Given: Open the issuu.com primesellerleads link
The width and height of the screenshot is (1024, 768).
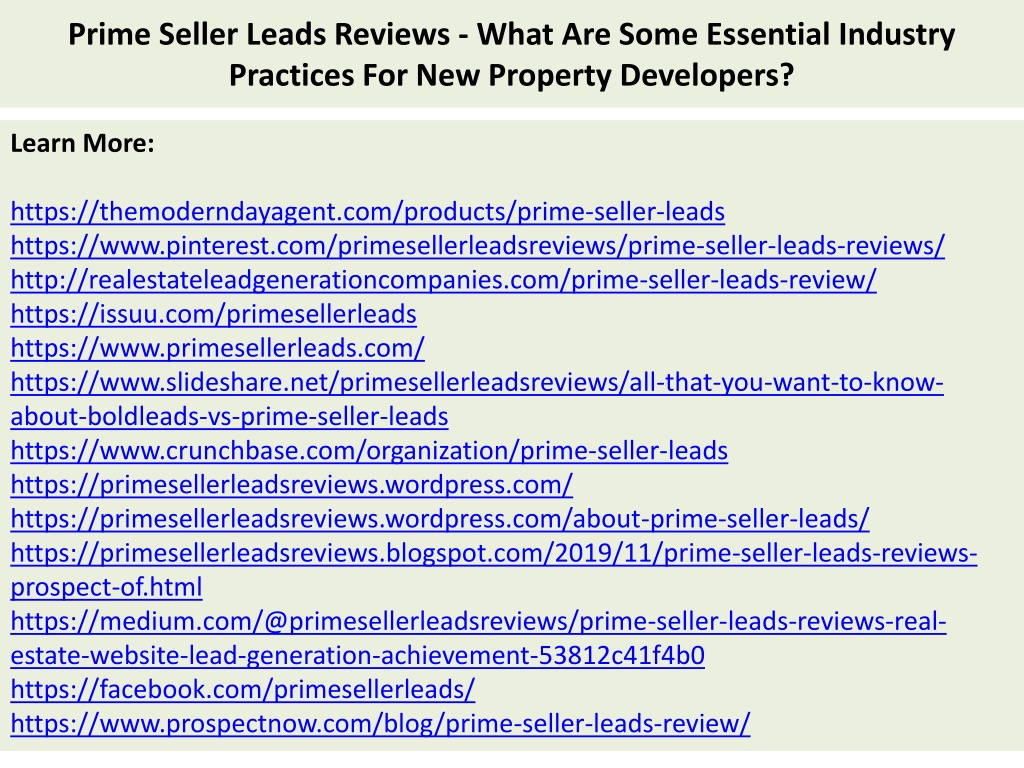Looking at the screenshot, I should pyautogui.click(x=214, y=314).
